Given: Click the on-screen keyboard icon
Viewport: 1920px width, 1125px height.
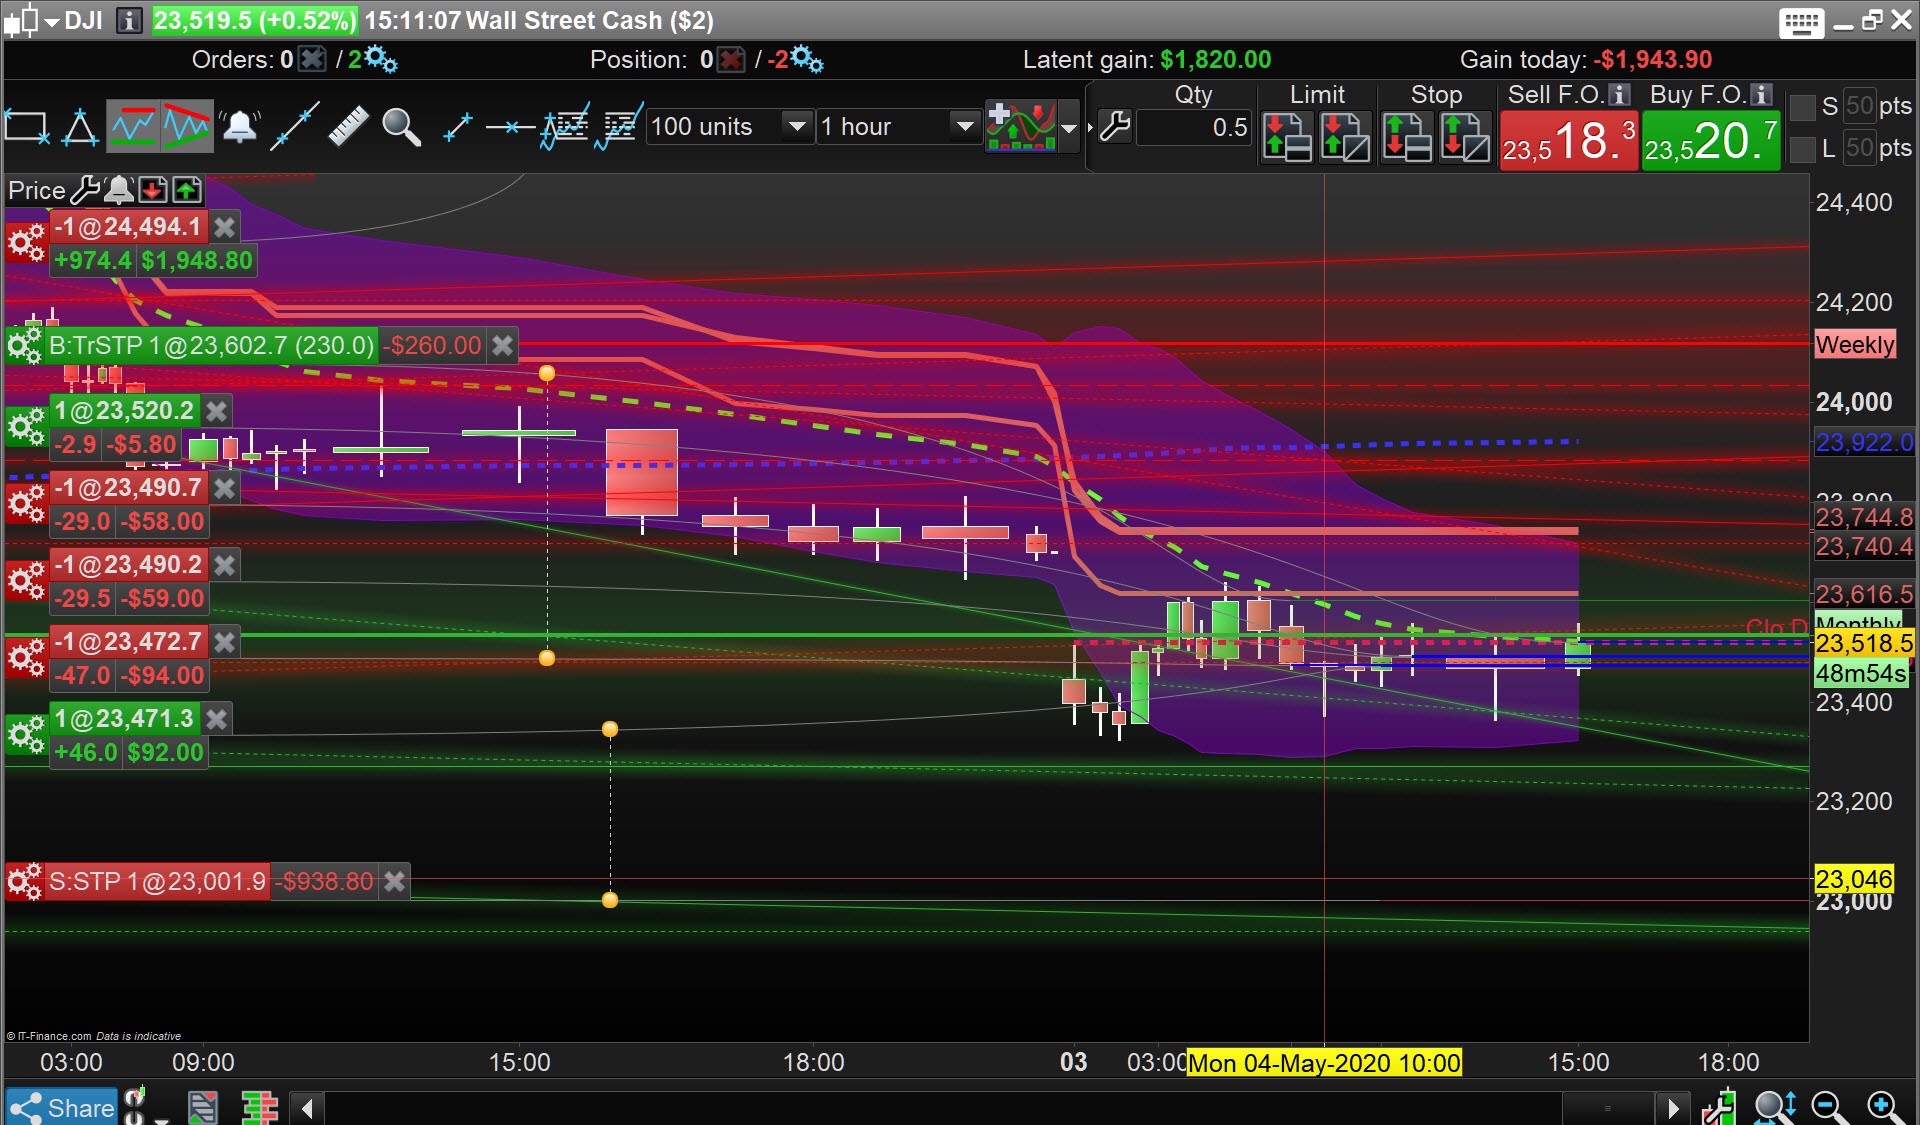Looking at the screenshot, I should (1801, 22).
